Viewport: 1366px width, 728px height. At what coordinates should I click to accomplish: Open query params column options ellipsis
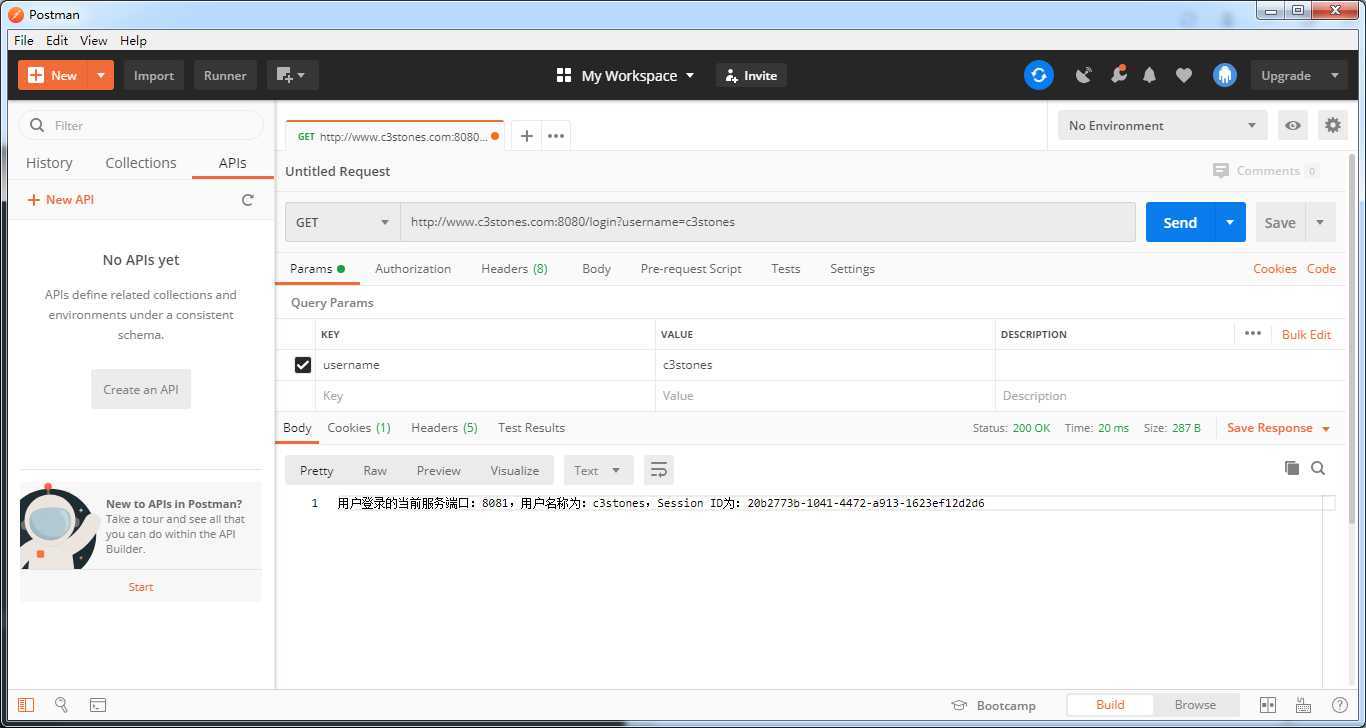[x=1252, y=334]
